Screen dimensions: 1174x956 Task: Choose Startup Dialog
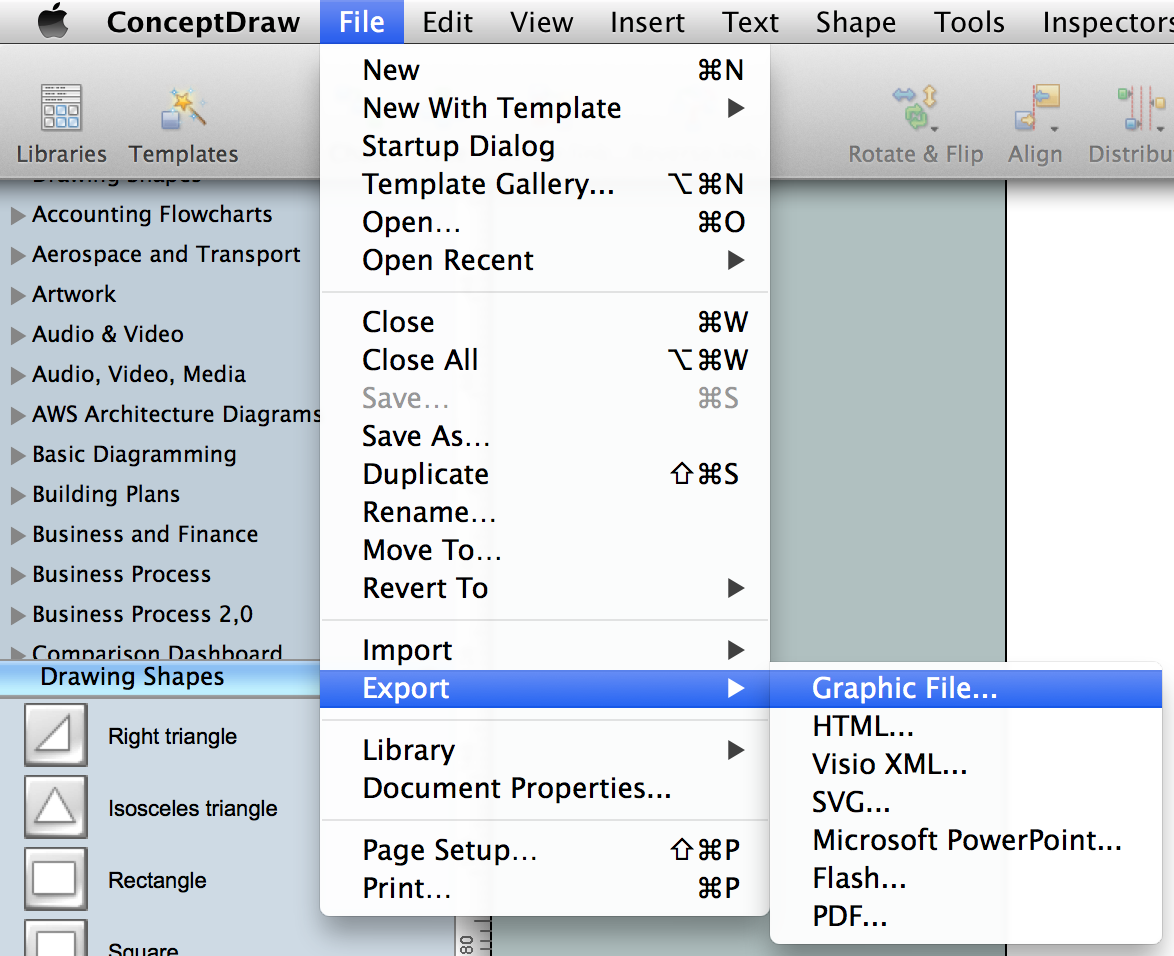tap(544, 146)
